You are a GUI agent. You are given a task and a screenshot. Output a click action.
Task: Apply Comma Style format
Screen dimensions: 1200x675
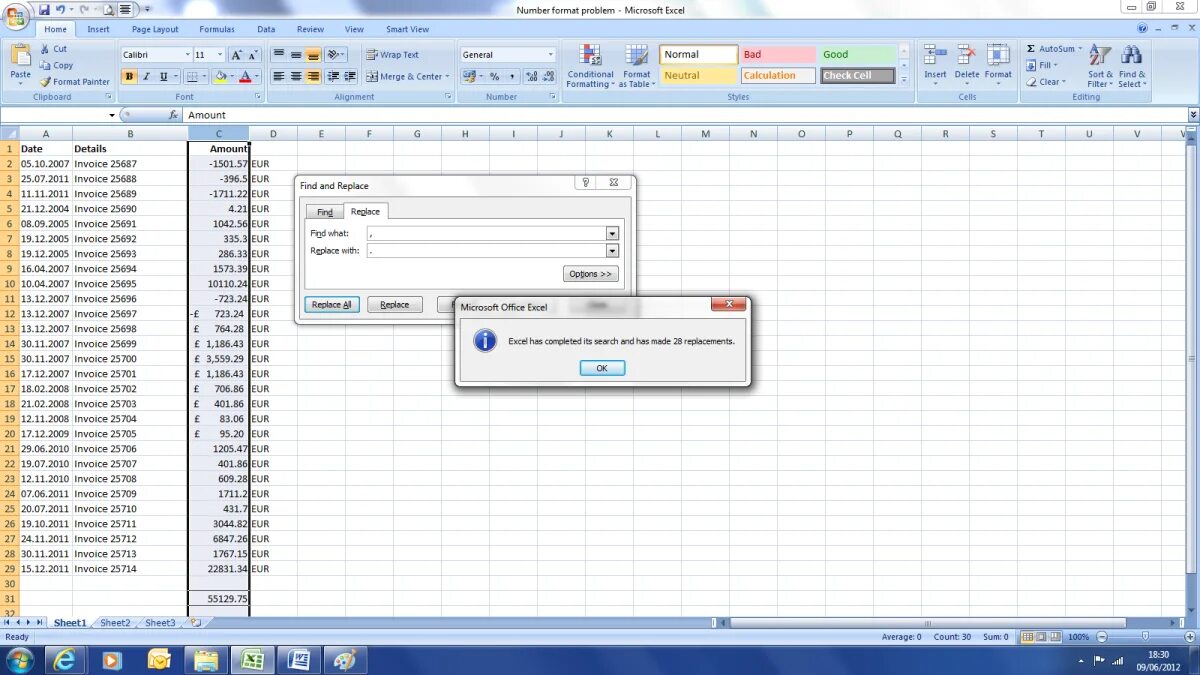[x=511, y=76]
